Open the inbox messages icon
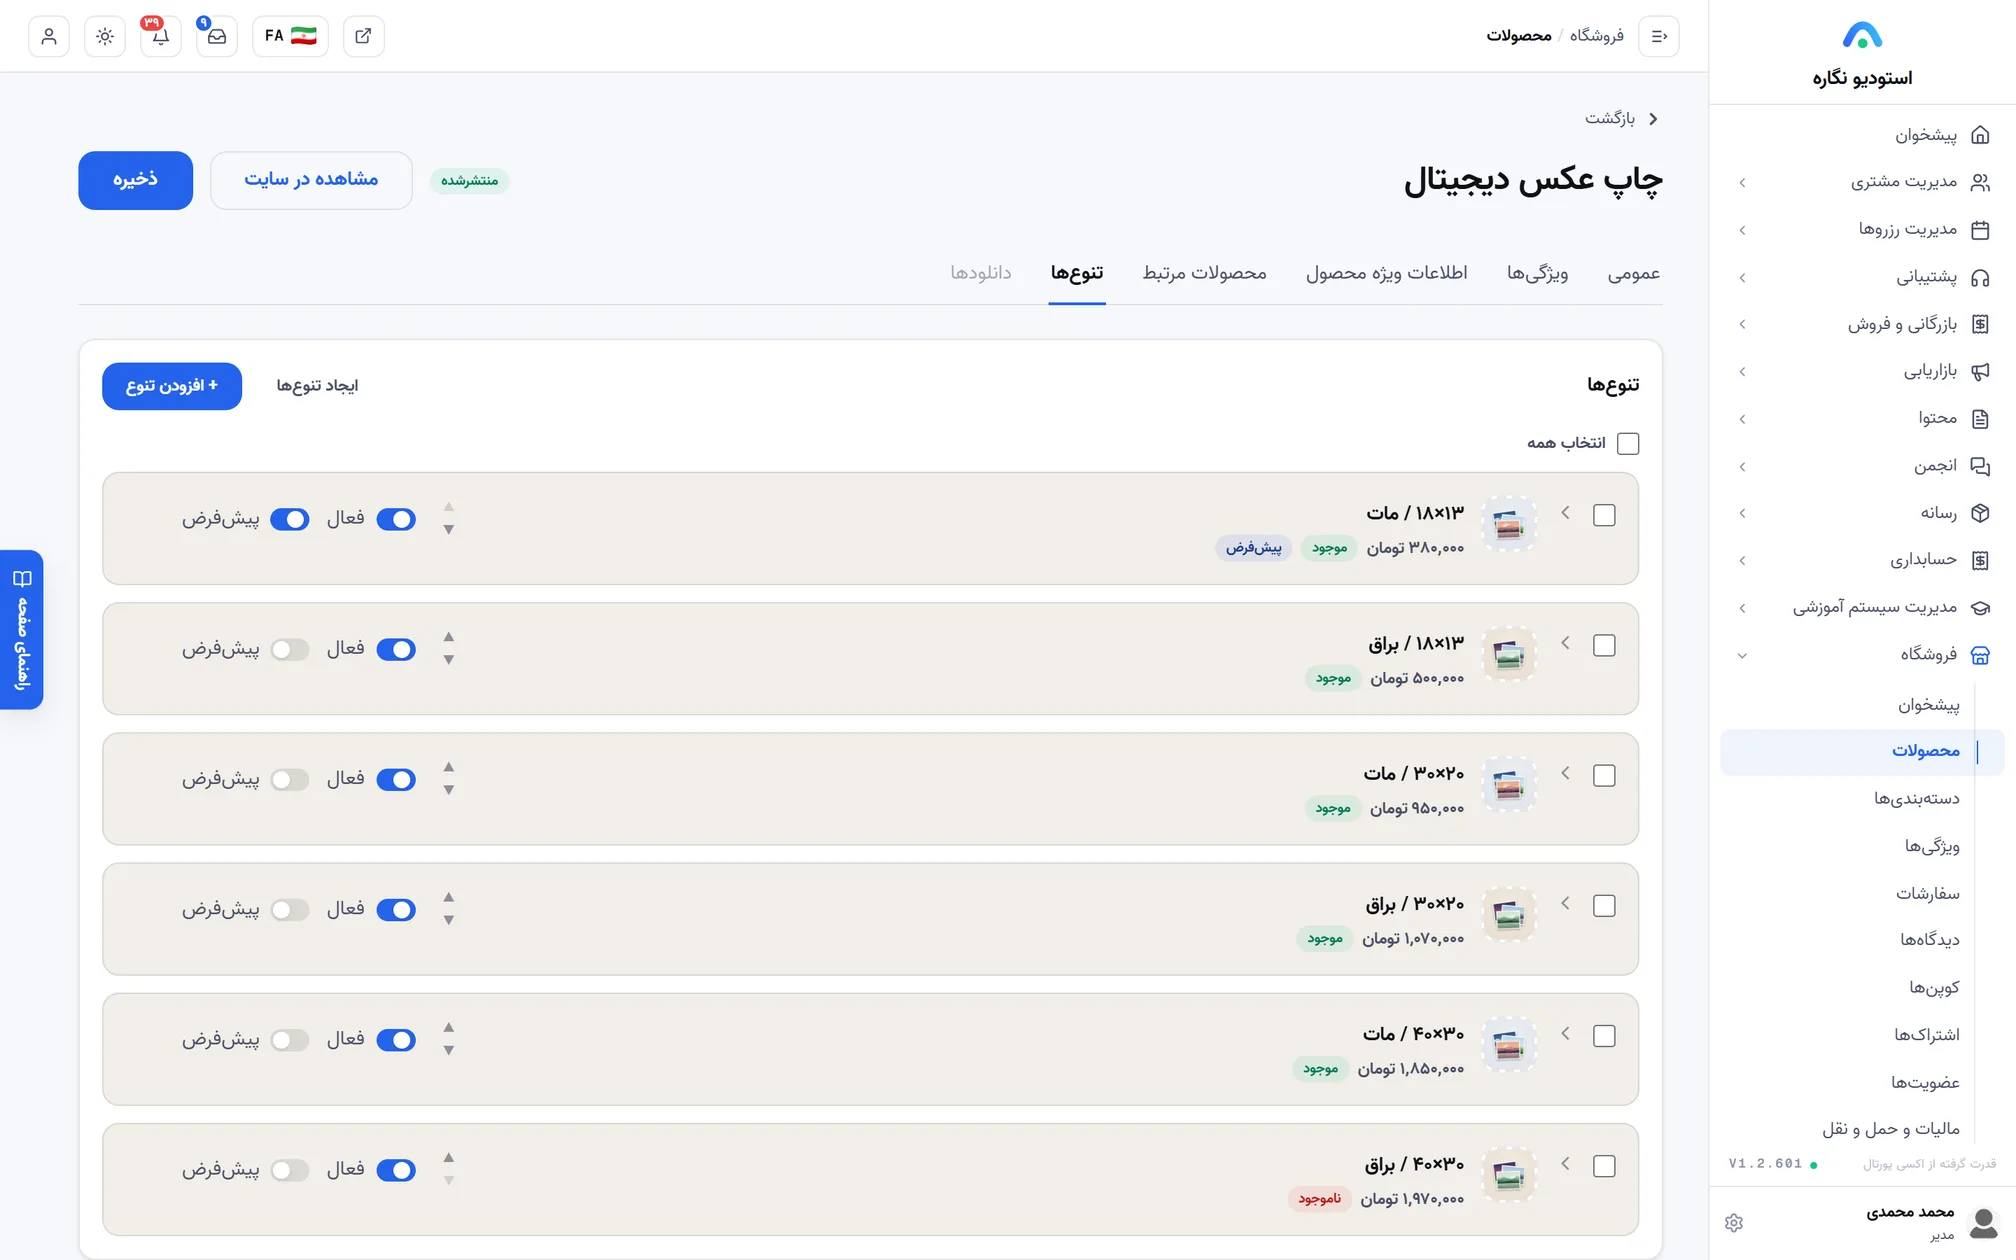 (x=217, y=36)
